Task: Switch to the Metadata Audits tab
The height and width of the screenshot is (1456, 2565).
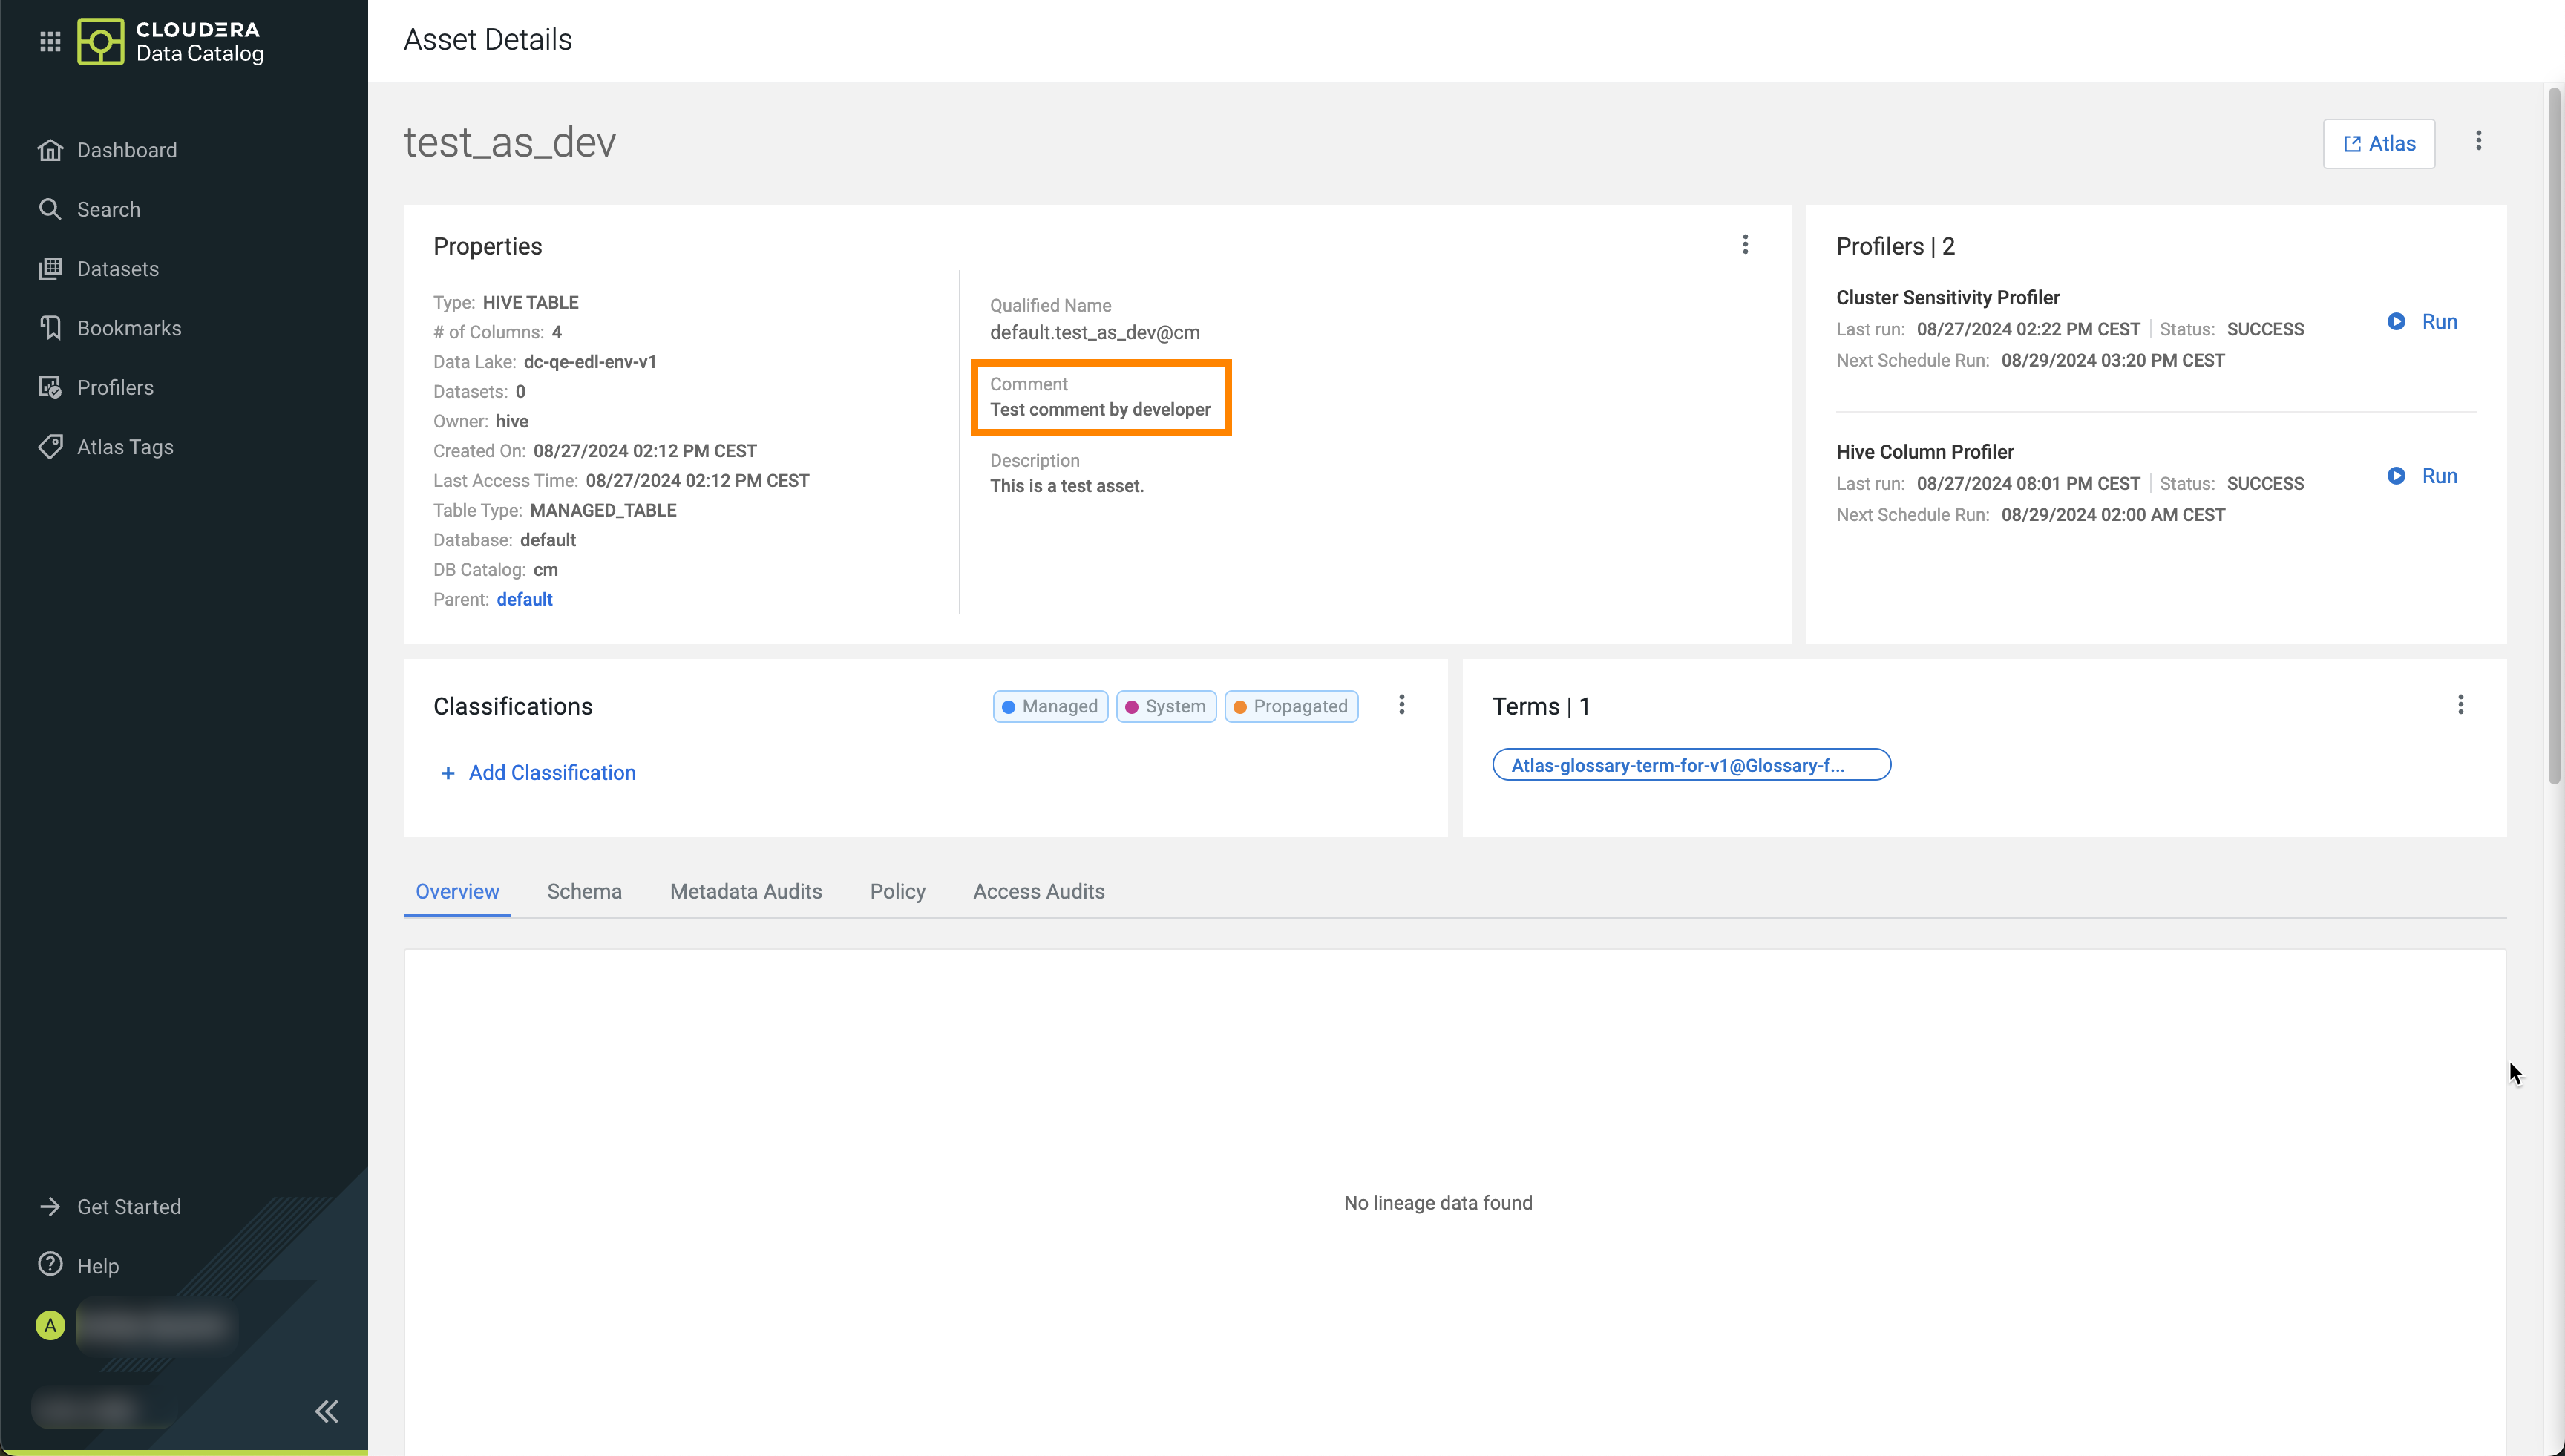Action: coord(745,891)
